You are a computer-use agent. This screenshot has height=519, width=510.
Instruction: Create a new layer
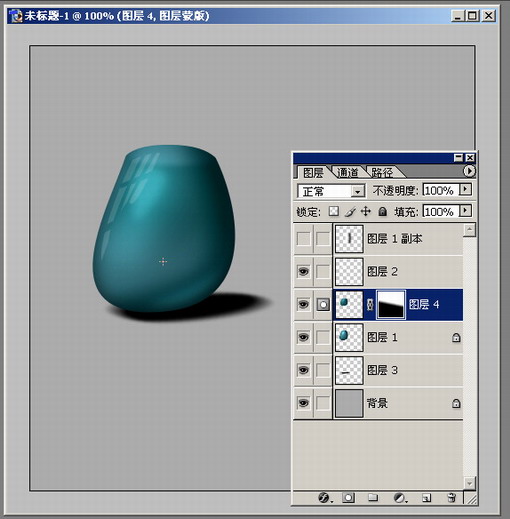[426, 498]
